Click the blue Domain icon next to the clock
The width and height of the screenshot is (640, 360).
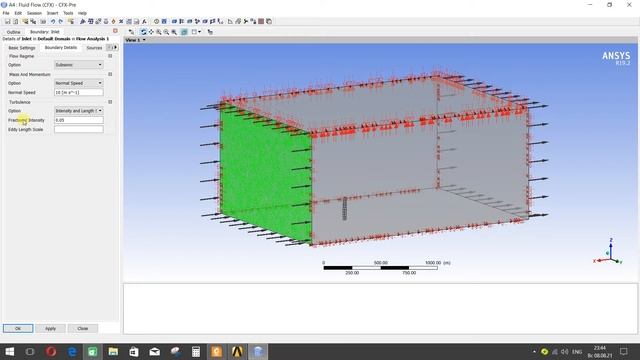[164, 21]
